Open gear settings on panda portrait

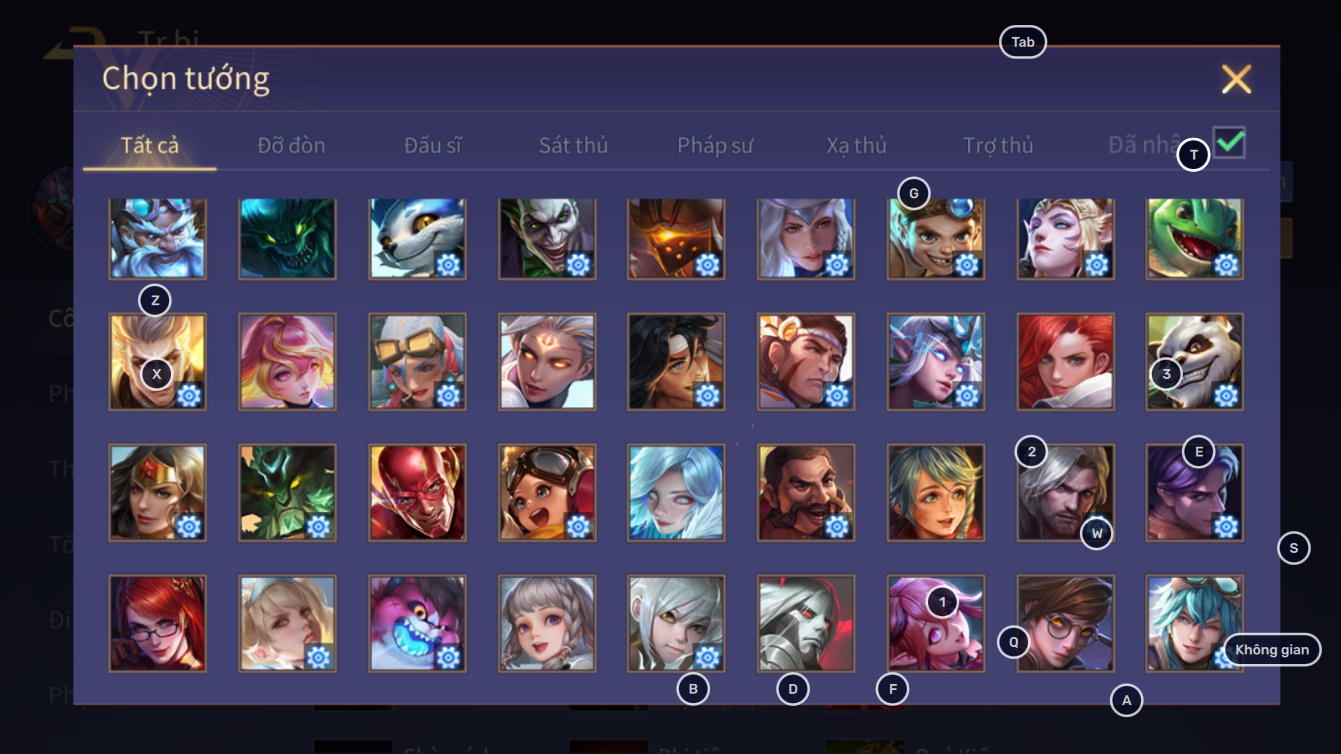1226,395
